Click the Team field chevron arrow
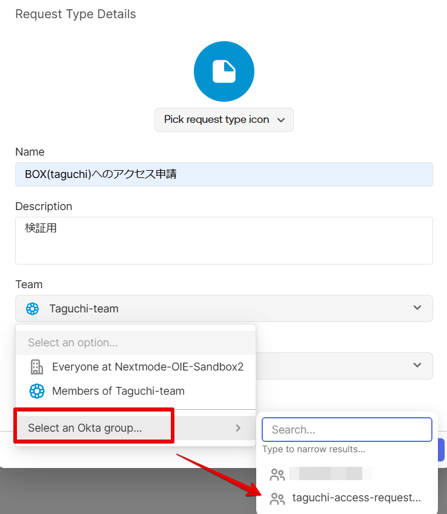447x514 pixels. [x=417, y=308]
